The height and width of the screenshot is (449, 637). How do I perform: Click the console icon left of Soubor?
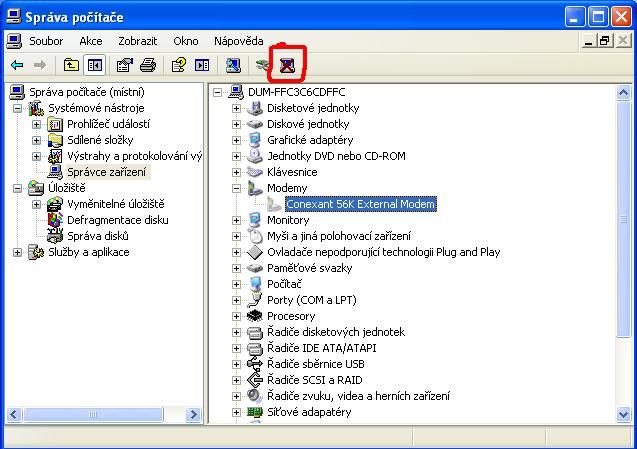tap(14, 41)
